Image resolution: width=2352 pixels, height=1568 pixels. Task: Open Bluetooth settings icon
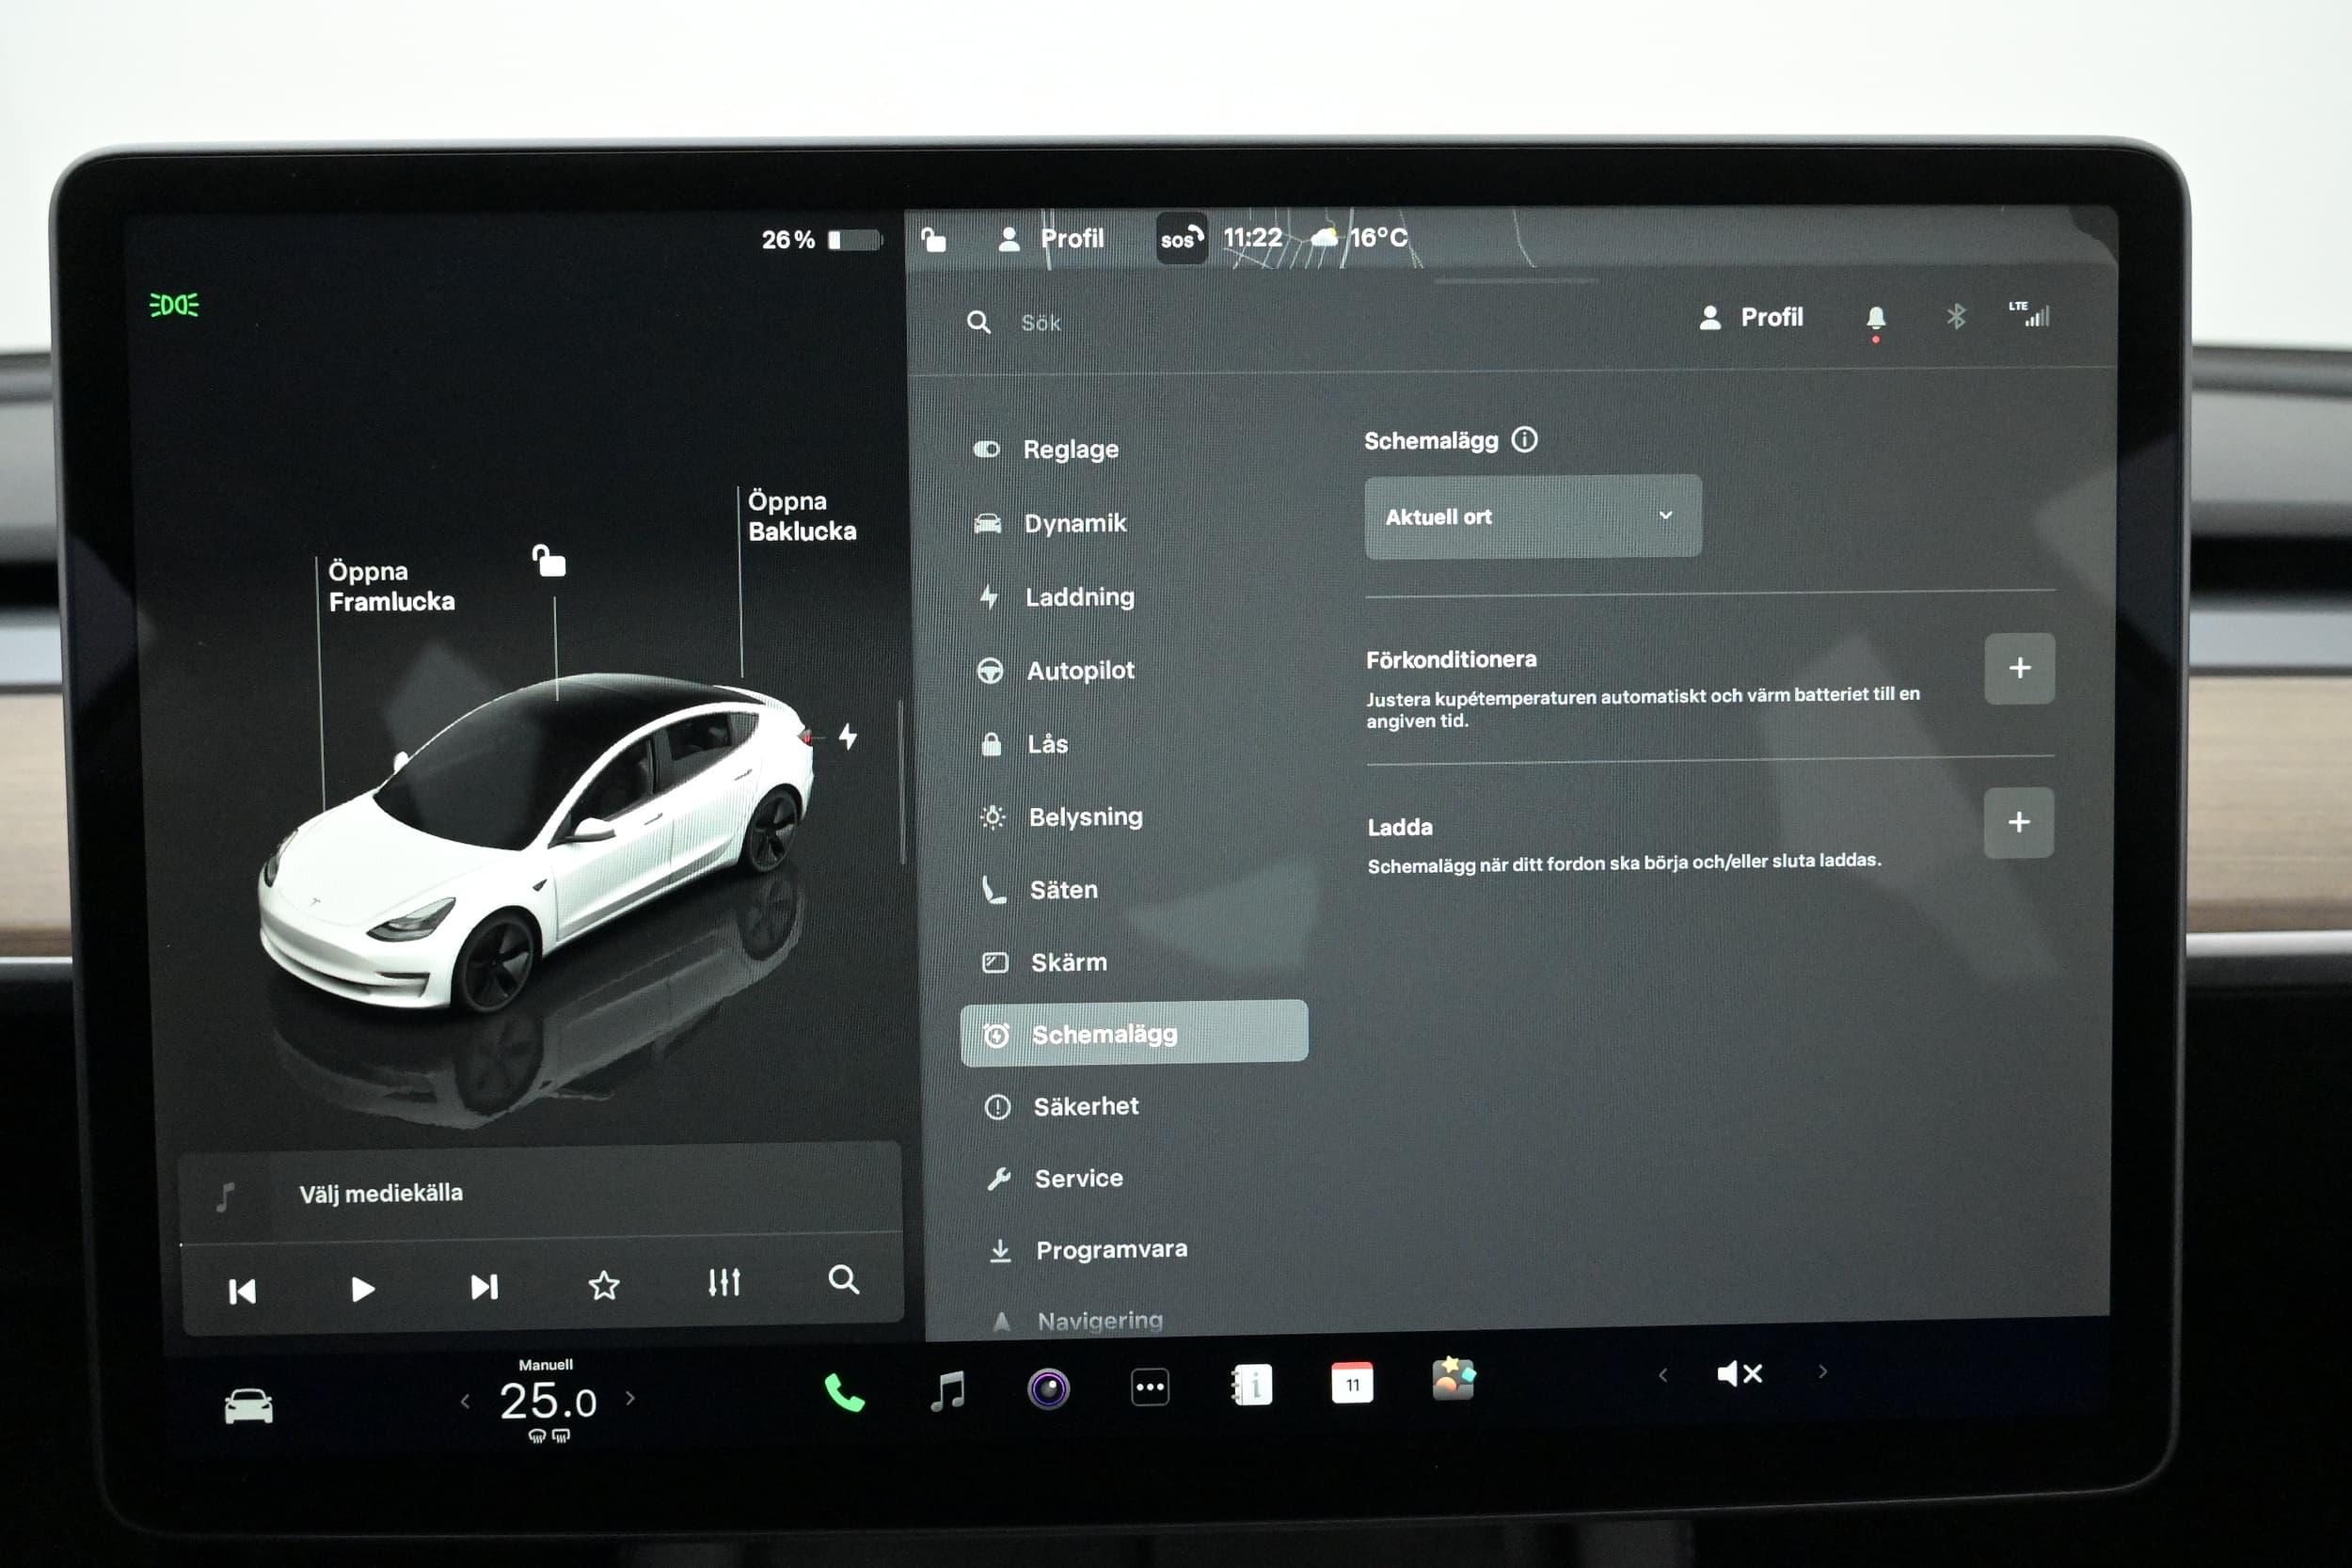coord(1956,317)
